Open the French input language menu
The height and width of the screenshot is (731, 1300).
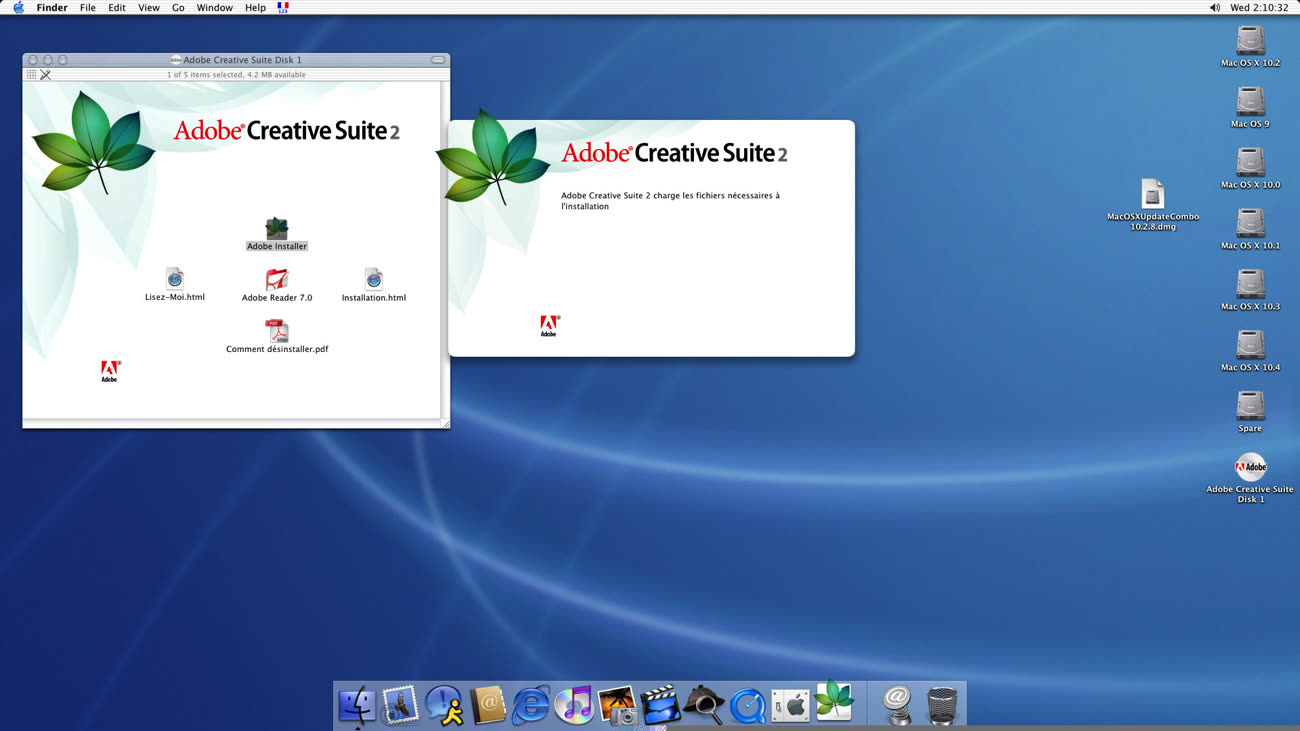click(283, 7)
